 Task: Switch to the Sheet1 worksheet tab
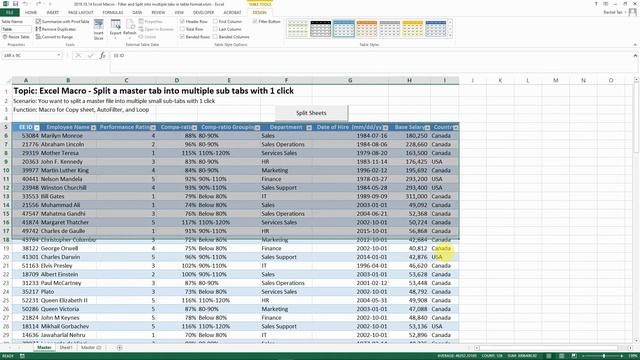coord(66,348)
